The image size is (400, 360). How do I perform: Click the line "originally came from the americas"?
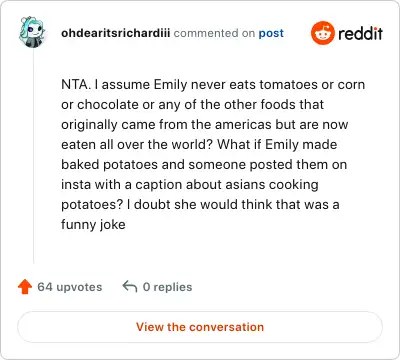tap(205, 125)
